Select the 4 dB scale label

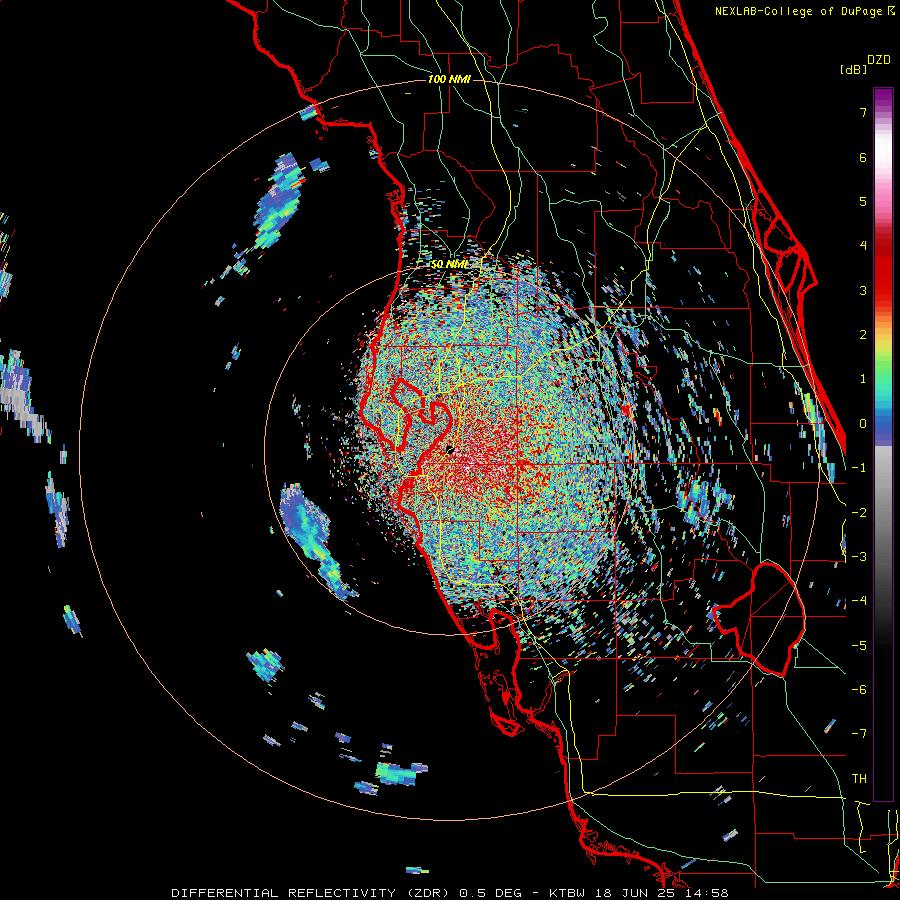(x=863, y=246)
